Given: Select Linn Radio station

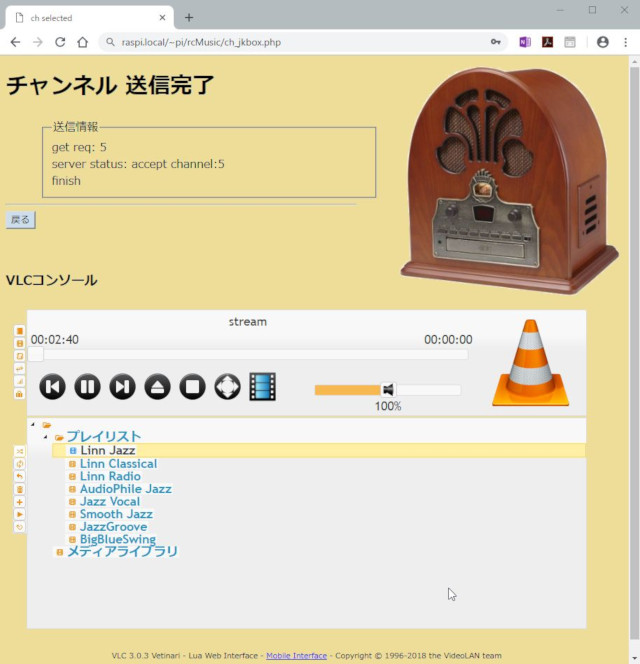Looking at the screenshot, I should pos(110,476).
